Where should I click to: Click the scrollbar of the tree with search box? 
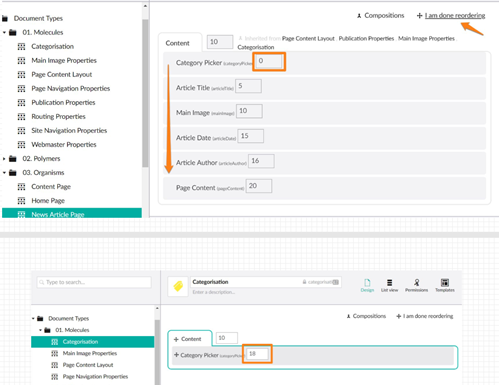(157, 352)
